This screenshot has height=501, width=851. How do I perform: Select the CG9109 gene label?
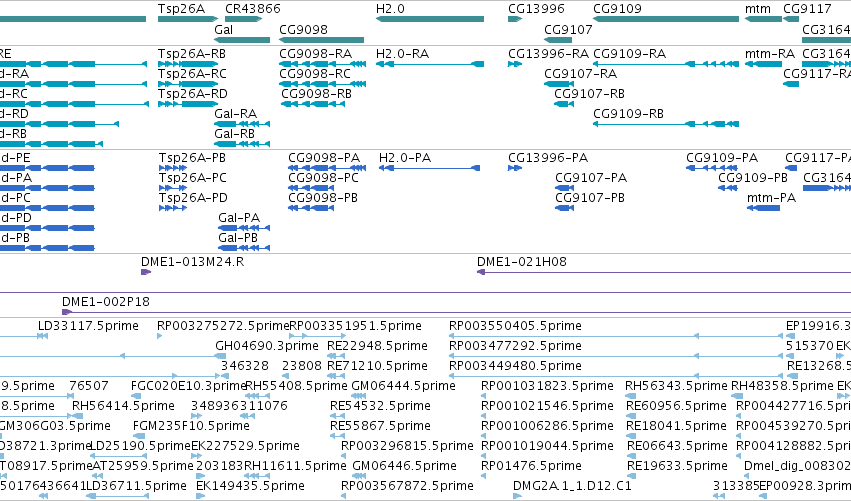(x=617, y=9)
